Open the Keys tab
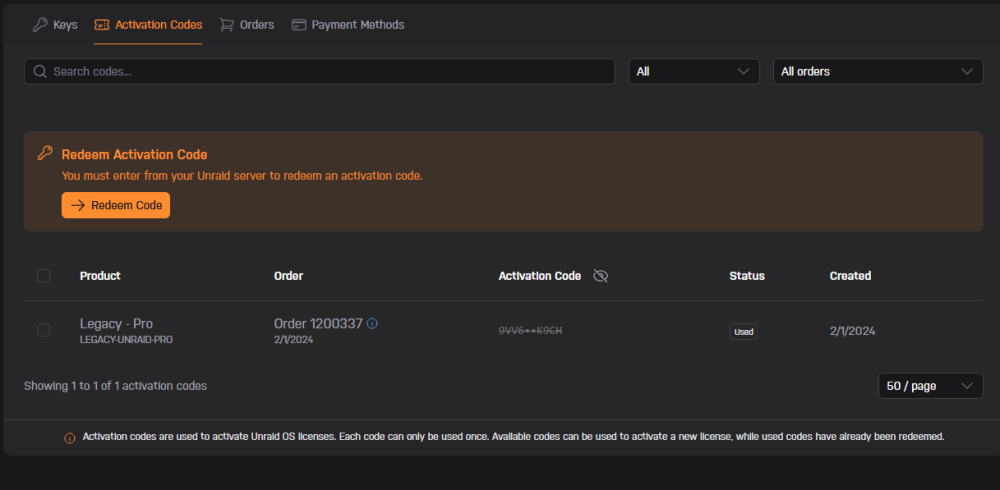Screen dimensions: 1000x490 55,25
